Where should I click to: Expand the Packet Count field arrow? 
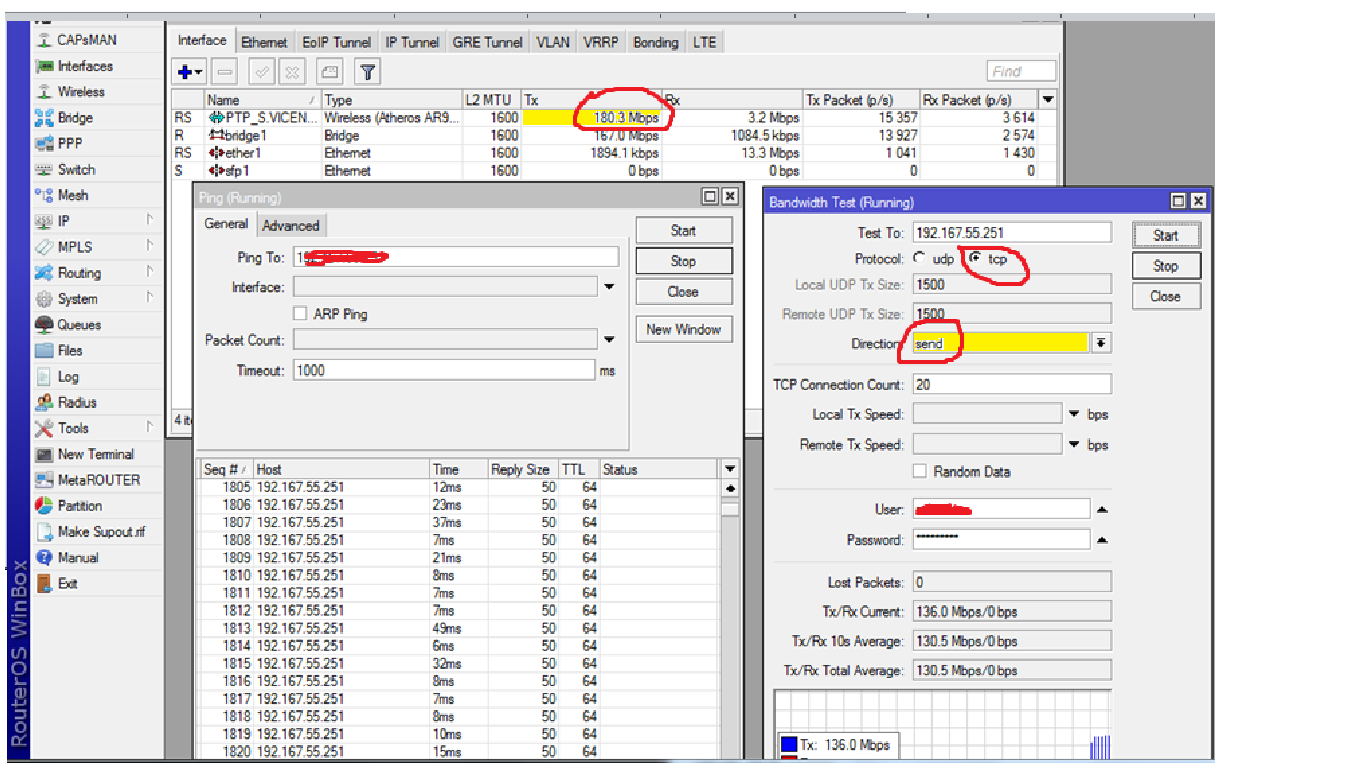point(609,340)
